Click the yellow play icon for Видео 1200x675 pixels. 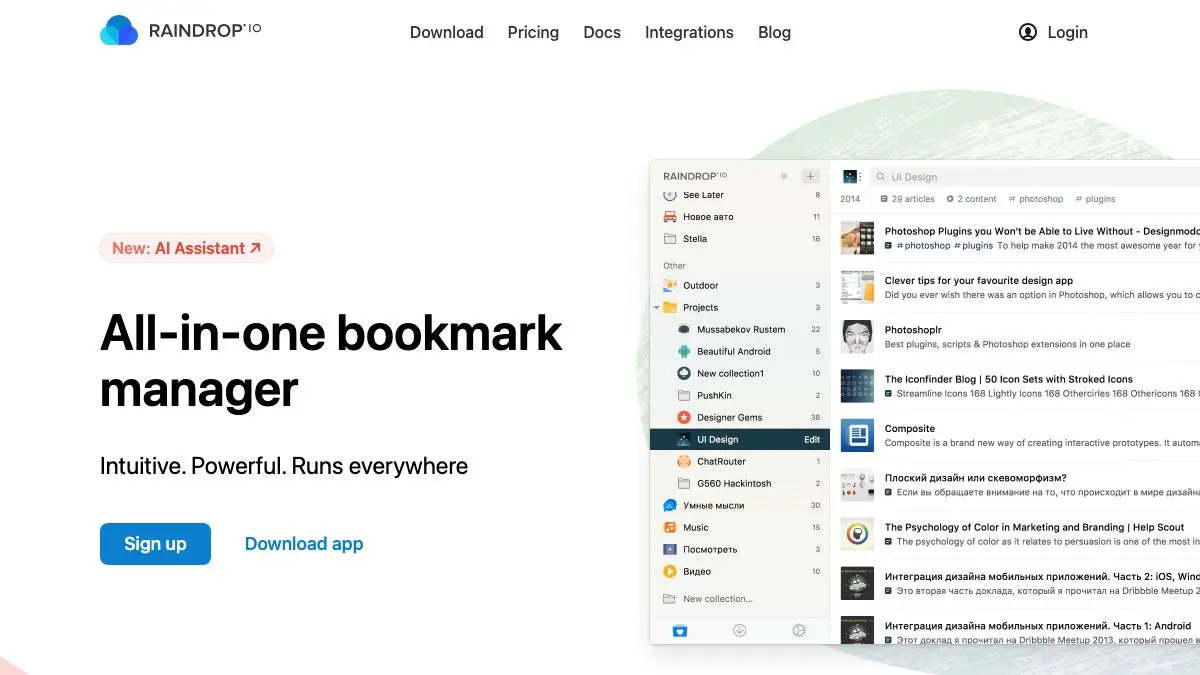coord(670,572)
